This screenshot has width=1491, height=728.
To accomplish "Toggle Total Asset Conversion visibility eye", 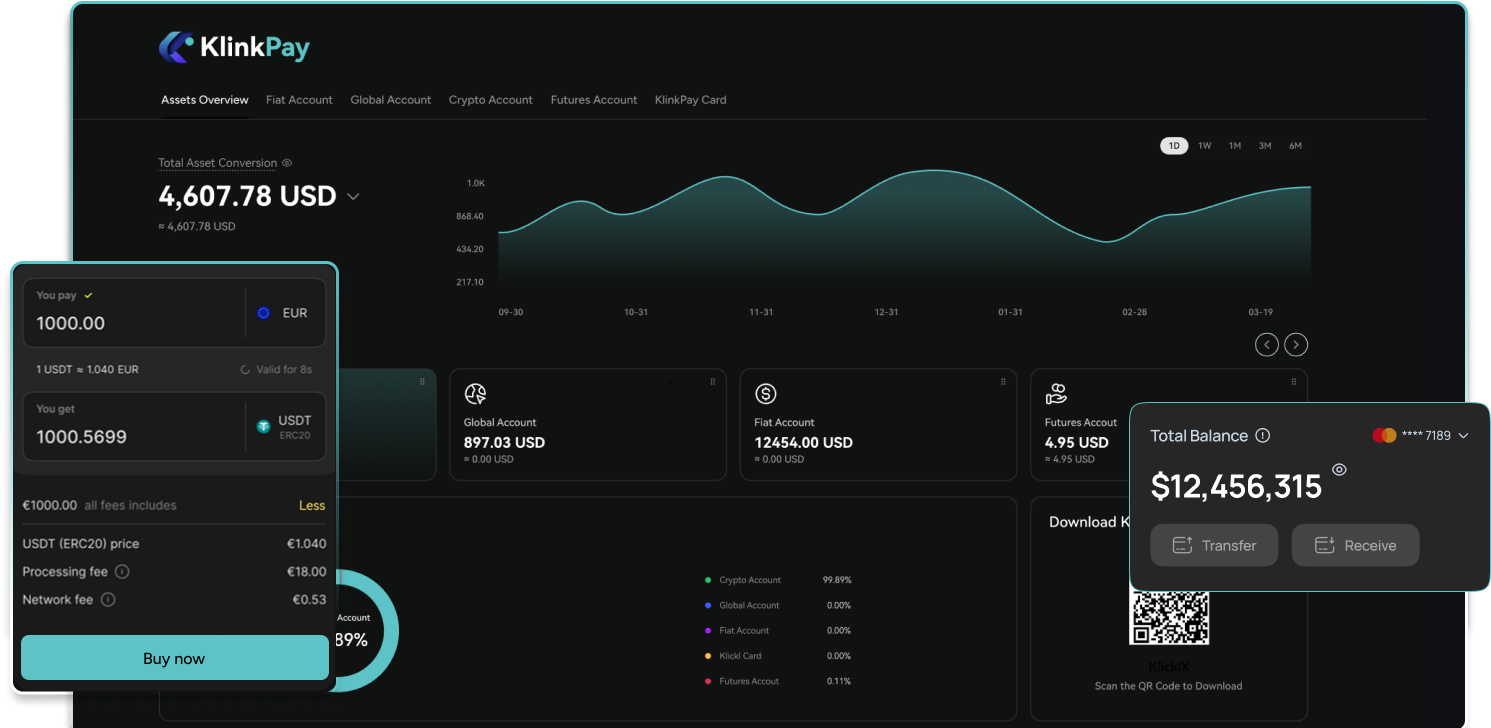I will pos(287,163).
